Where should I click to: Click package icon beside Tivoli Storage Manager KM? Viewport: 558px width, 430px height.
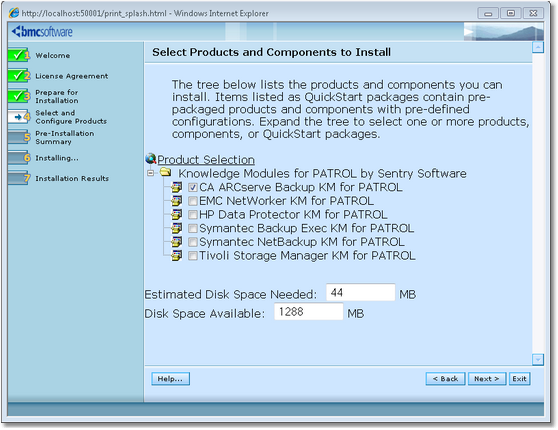point(177,255)
